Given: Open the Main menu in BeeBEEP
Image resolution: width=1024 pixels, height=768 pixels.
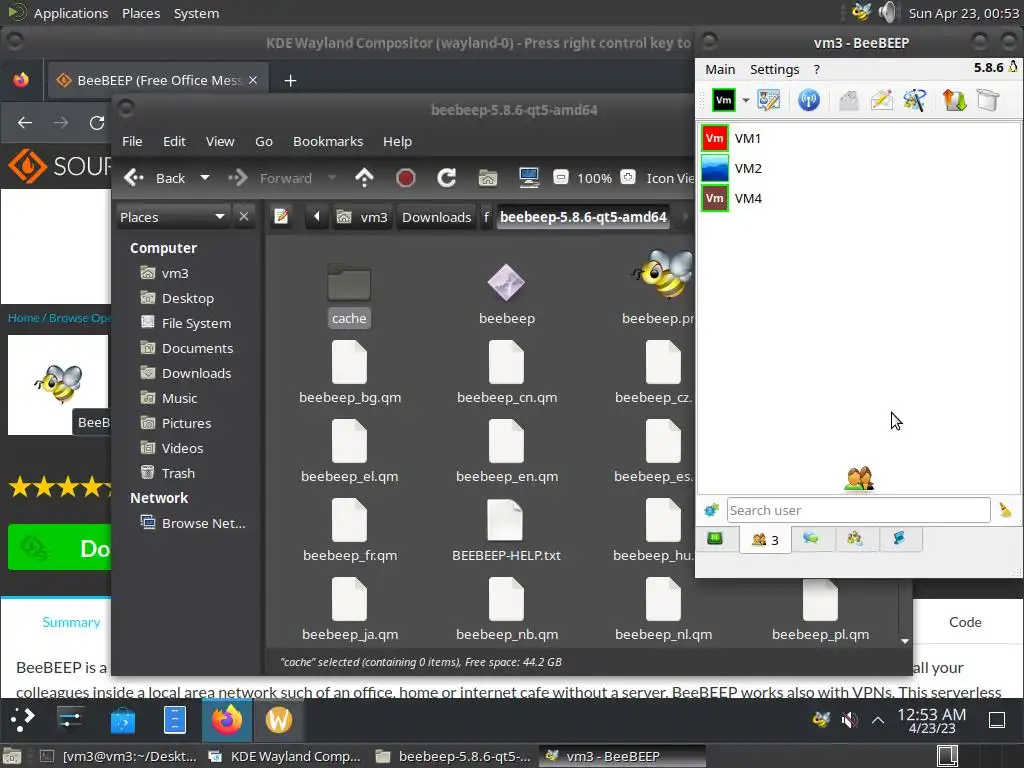Looking at the screenshot, I should [x=720, y=69].
